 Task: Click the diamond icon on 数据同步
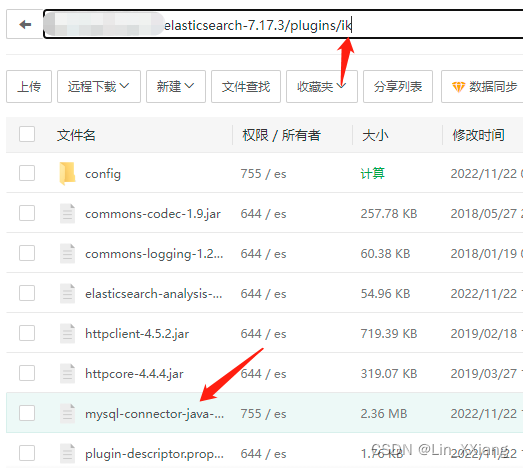(x=458, y=87)
